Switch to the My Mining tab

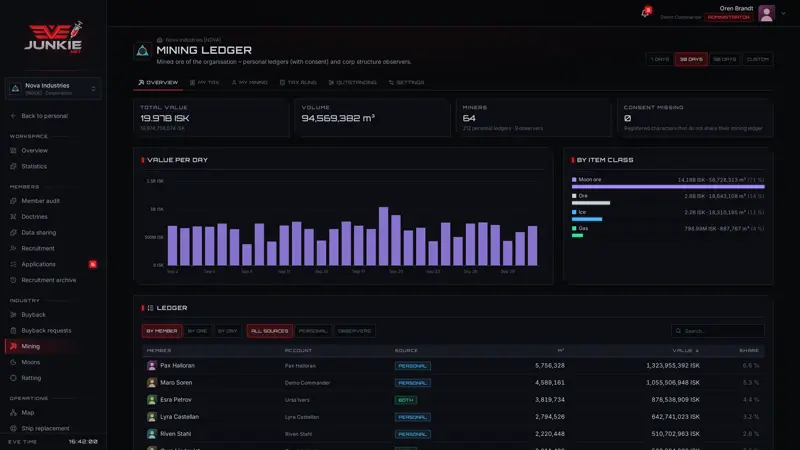pos(249,83)
